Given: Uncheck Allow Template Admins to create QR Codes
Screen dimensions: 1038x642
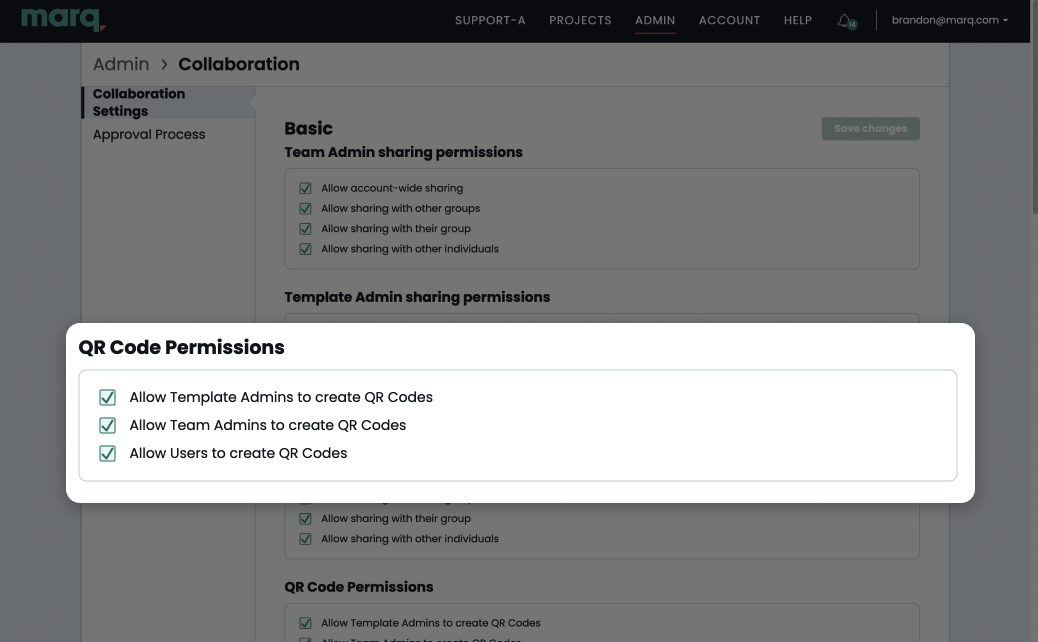Looking at the screenshot, I should [x=107, y=397].
